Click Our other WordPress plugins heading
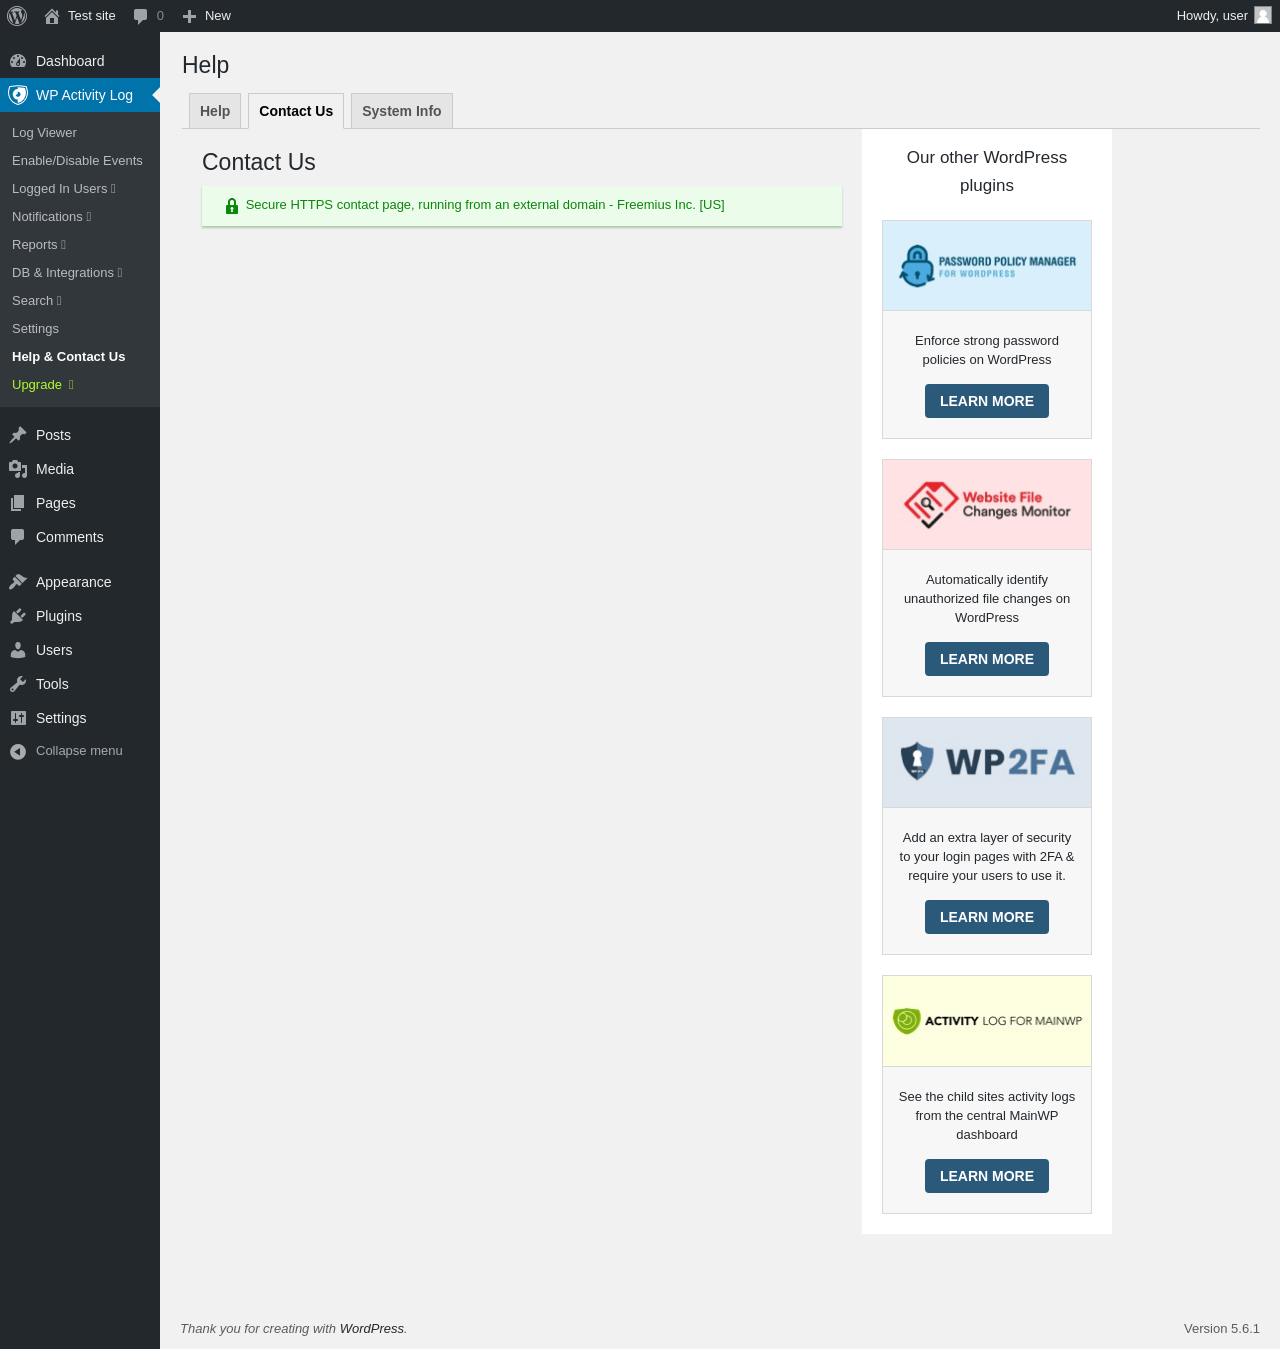This screenshot has height=1349, width=1280. point(987,171)
